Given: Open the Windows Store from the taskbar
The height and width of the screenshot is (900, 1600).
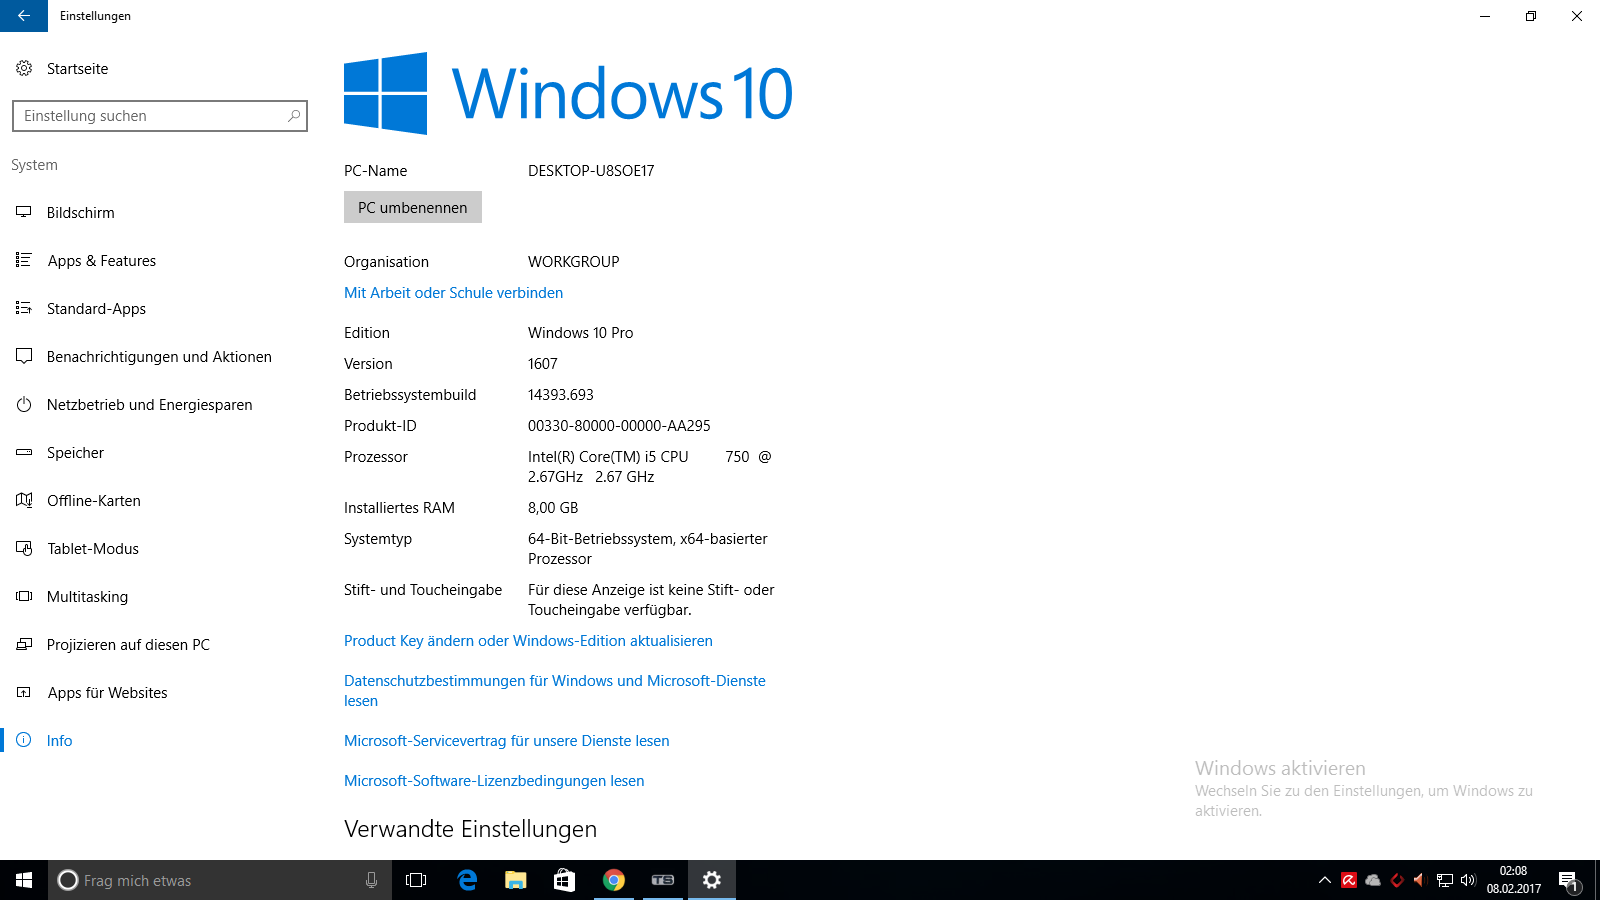Looking at the screenshot, I should [565, 880].
